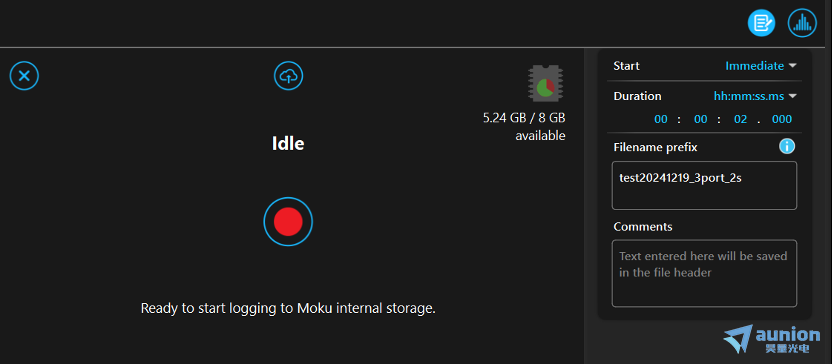Select the duration minutes field
This screenshot has width=832, height=364.
(x=700, y=119)
